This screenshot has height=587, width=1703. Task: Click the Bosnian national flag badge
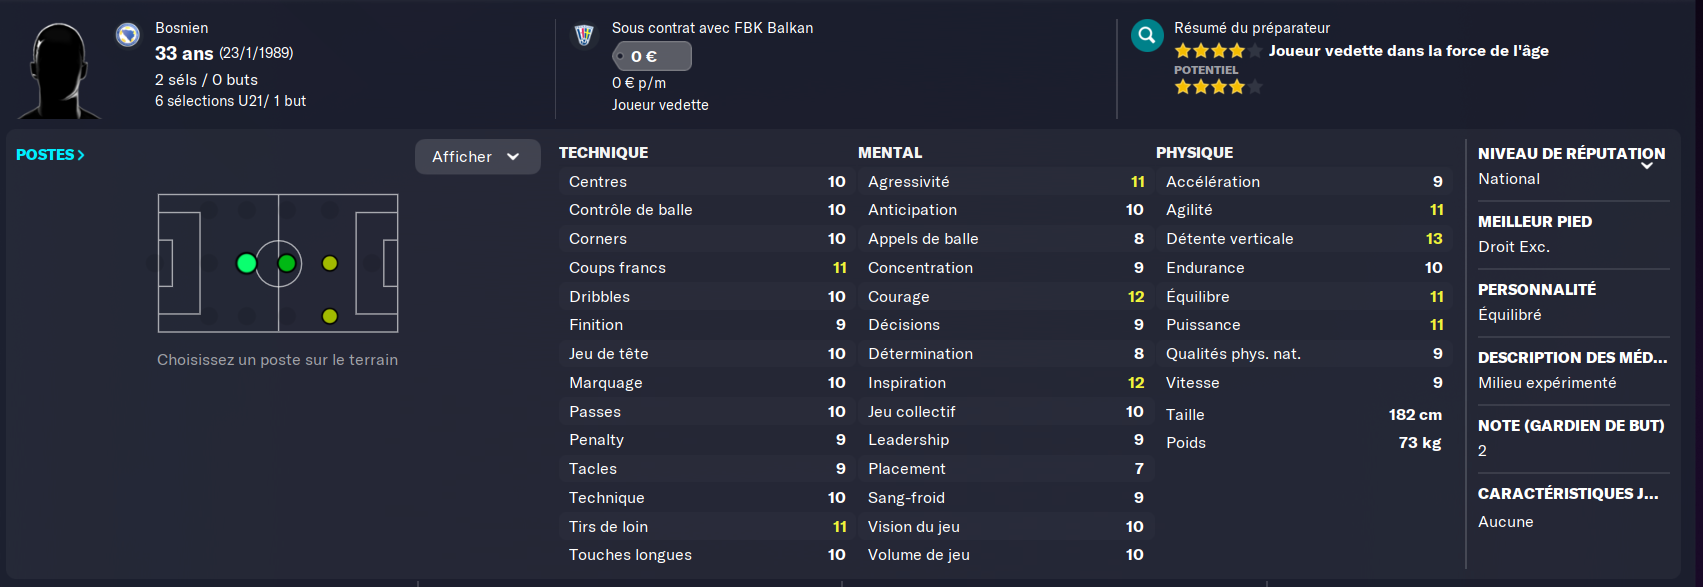128,35
